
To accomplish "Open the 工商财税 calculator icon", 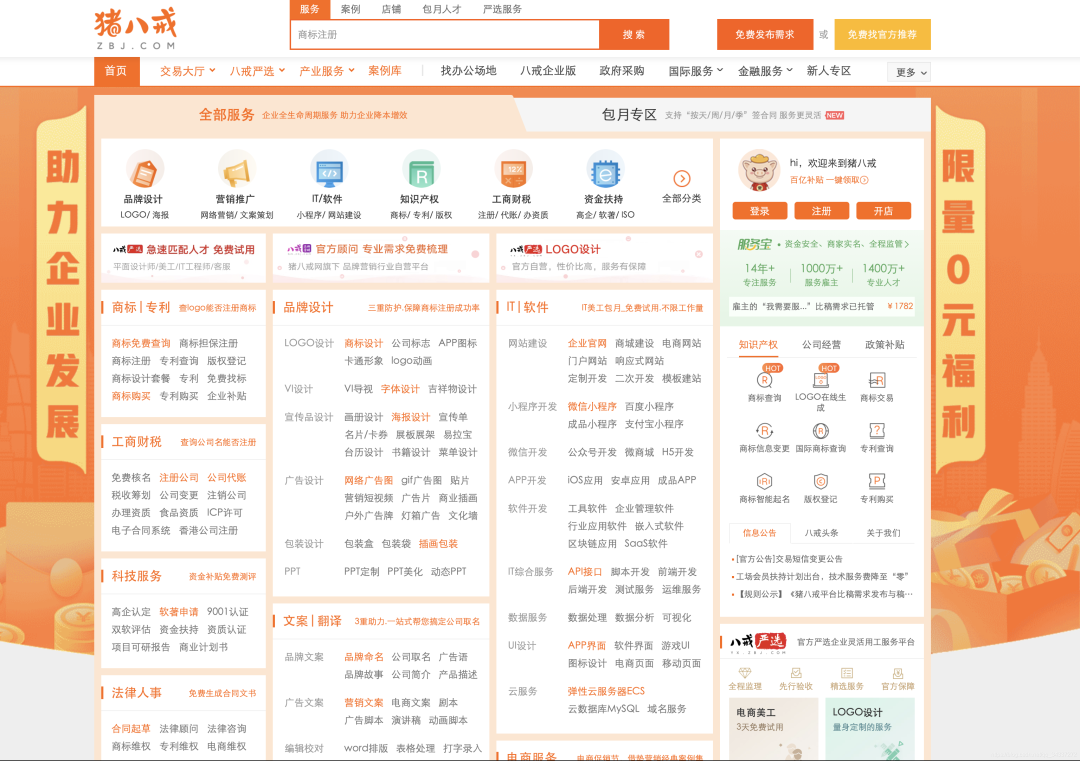I will [x=512, y=169].
